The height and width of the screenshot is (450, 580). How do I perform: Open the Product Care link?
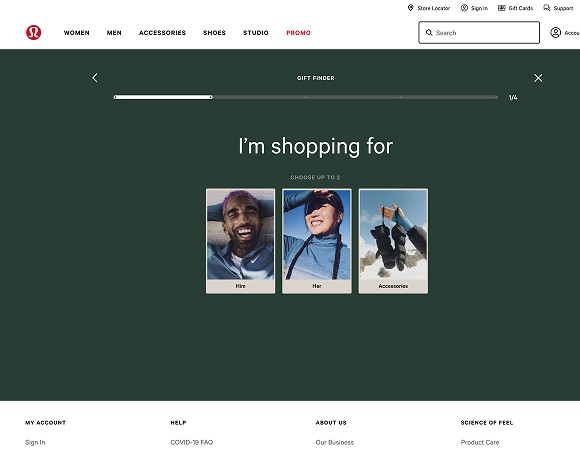tap(480, 442)
